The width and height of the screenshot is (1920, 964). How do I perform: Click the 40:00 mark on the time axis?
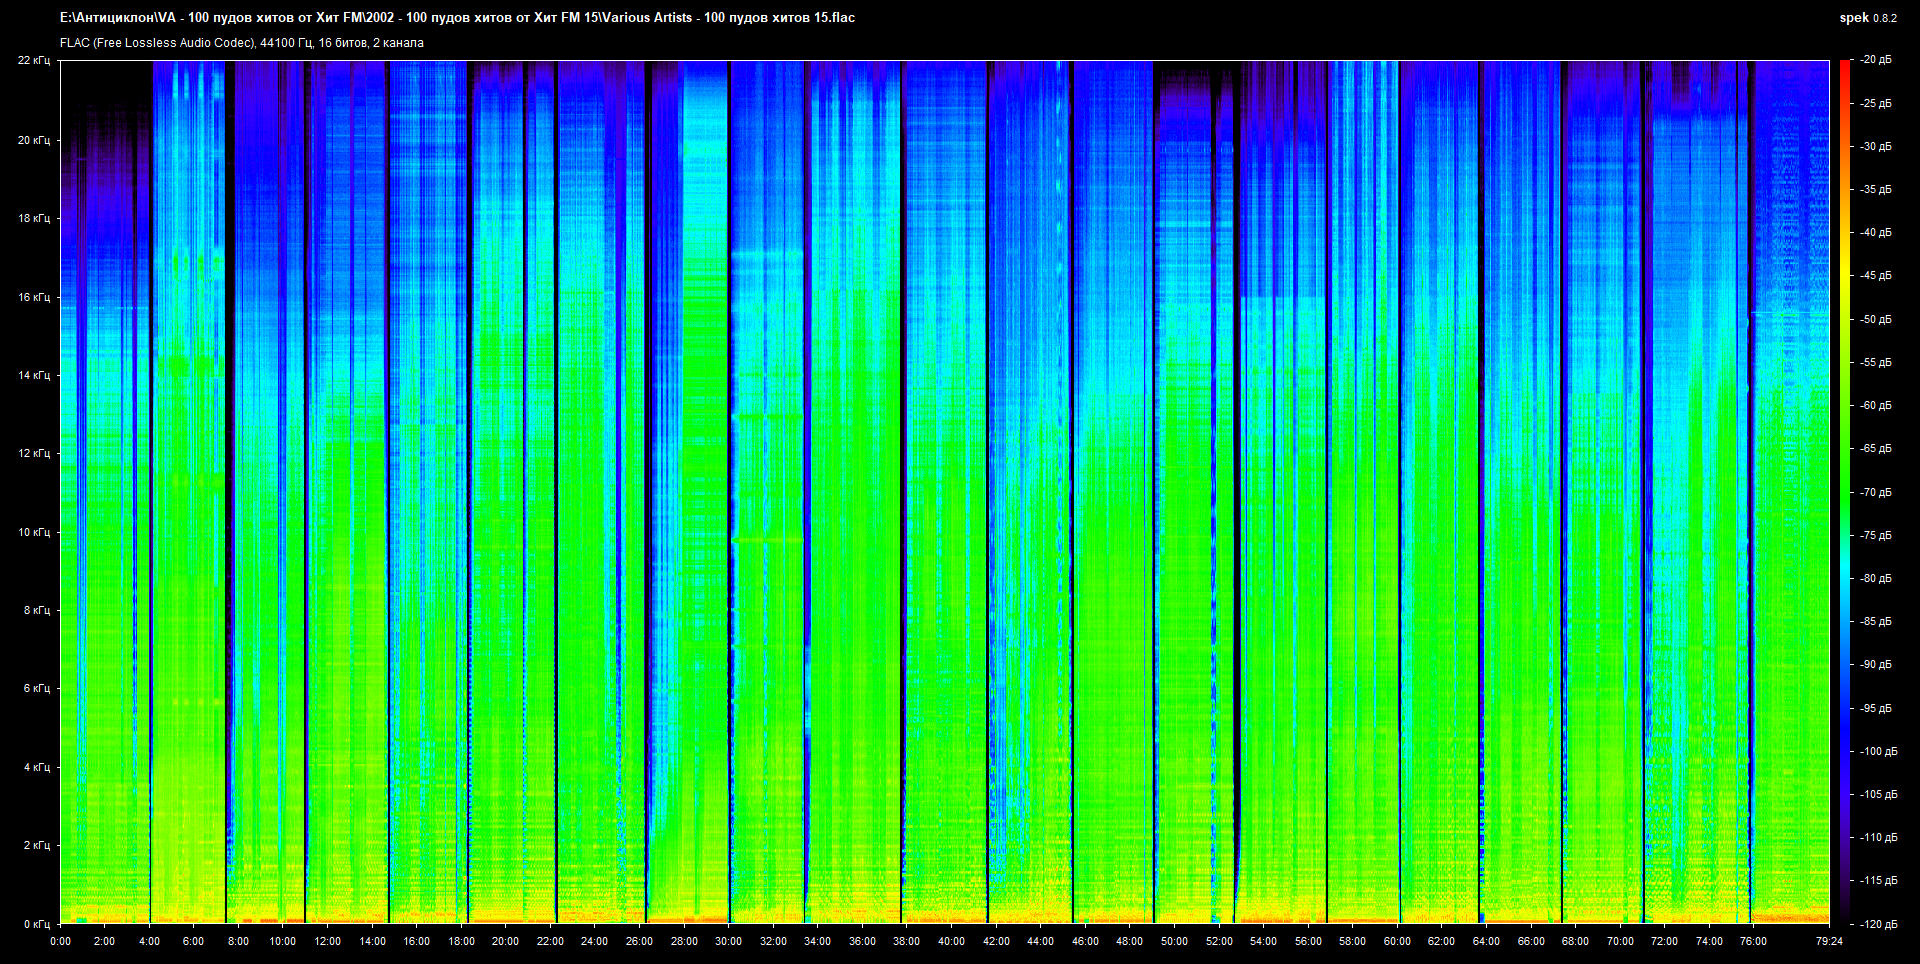point(951,941)
